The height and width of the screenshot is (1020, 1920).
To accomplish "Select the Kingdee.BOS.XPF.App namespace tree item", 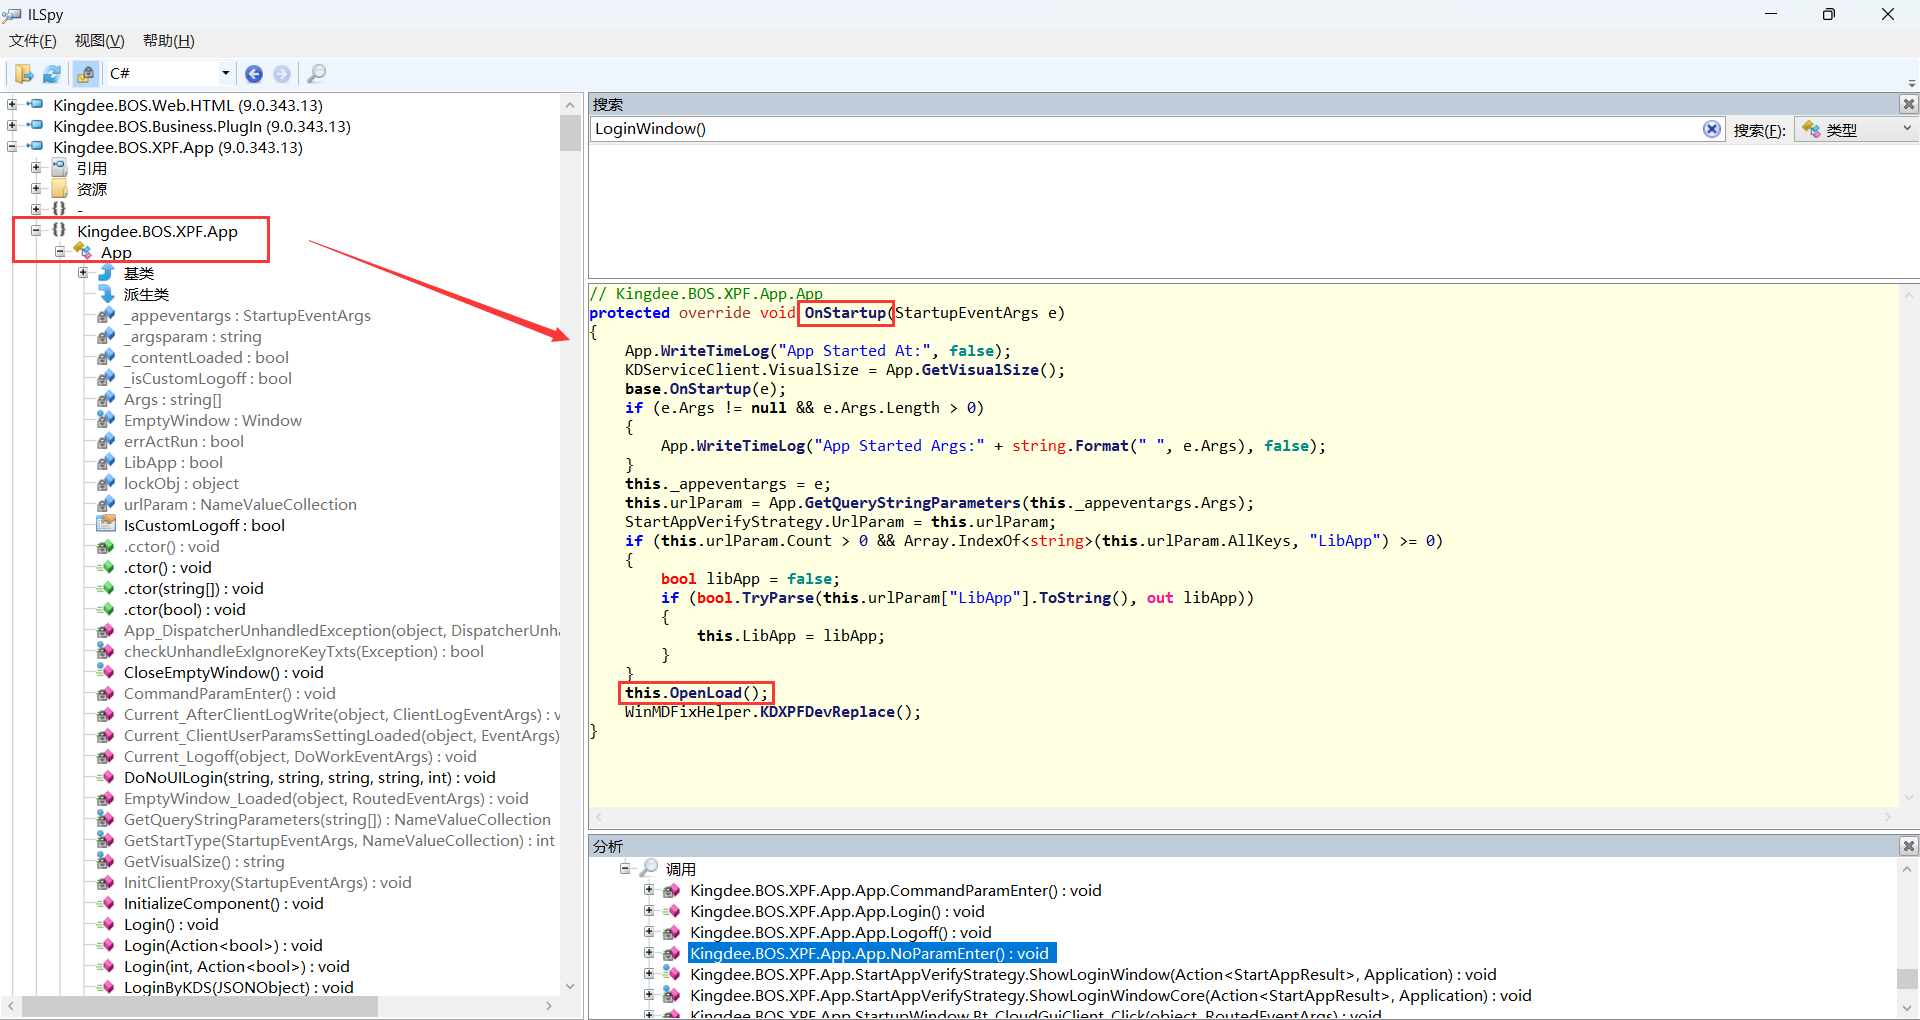I will click(157, 231).
